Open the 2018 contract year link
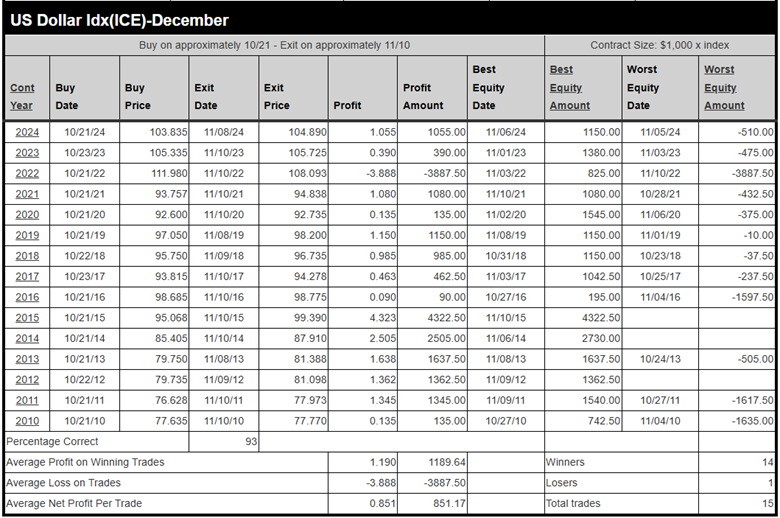Screen dimensions: 780x518 tap(27, 256)
